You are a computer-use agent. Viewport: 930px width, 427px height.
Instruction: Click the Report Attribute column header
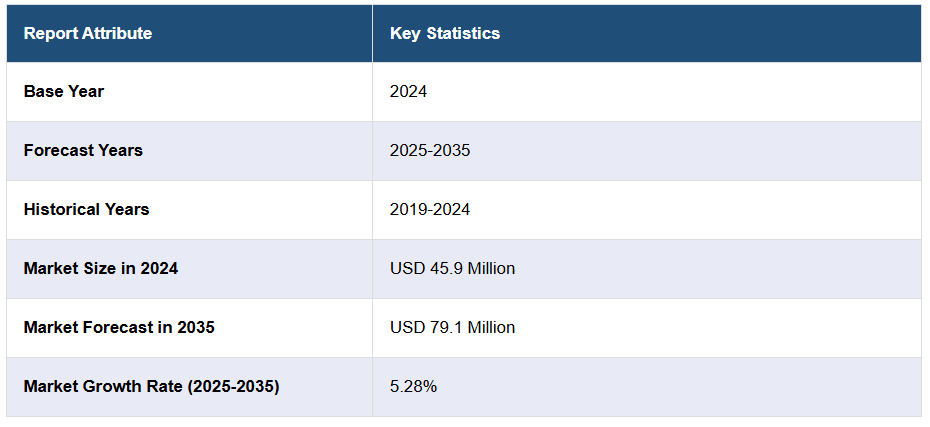tap(88, 33)
